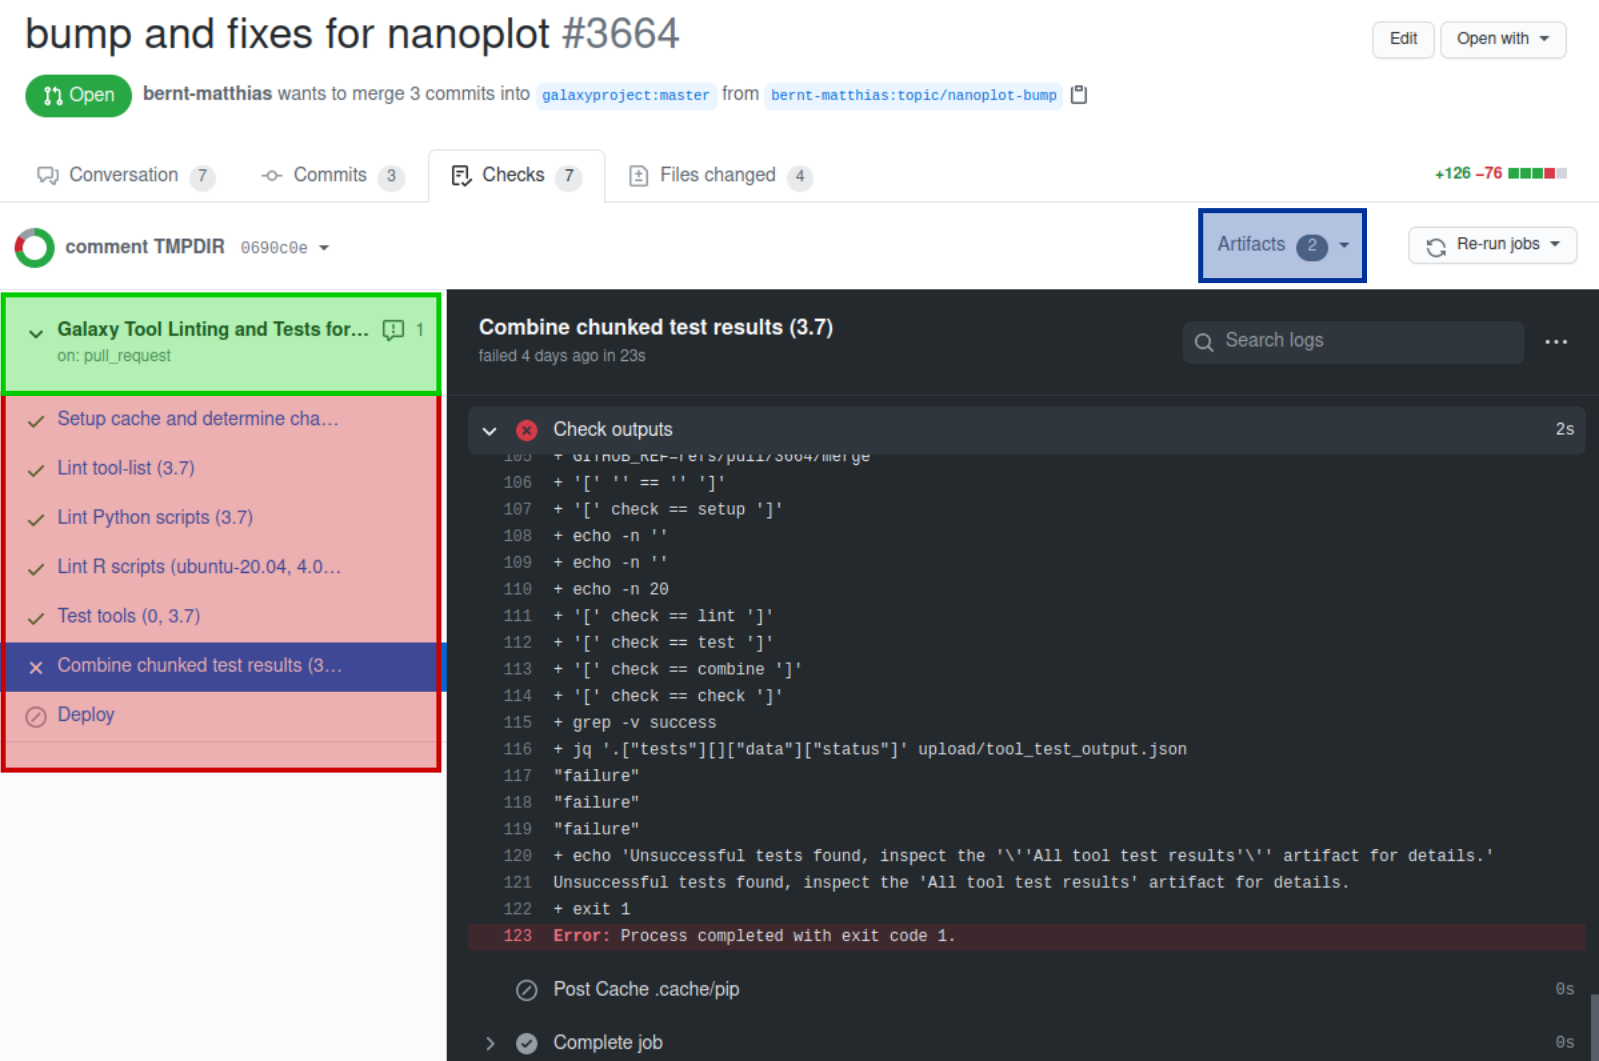
Task: Click the re-run circular arrows icon
Action: pos(1436,247)
